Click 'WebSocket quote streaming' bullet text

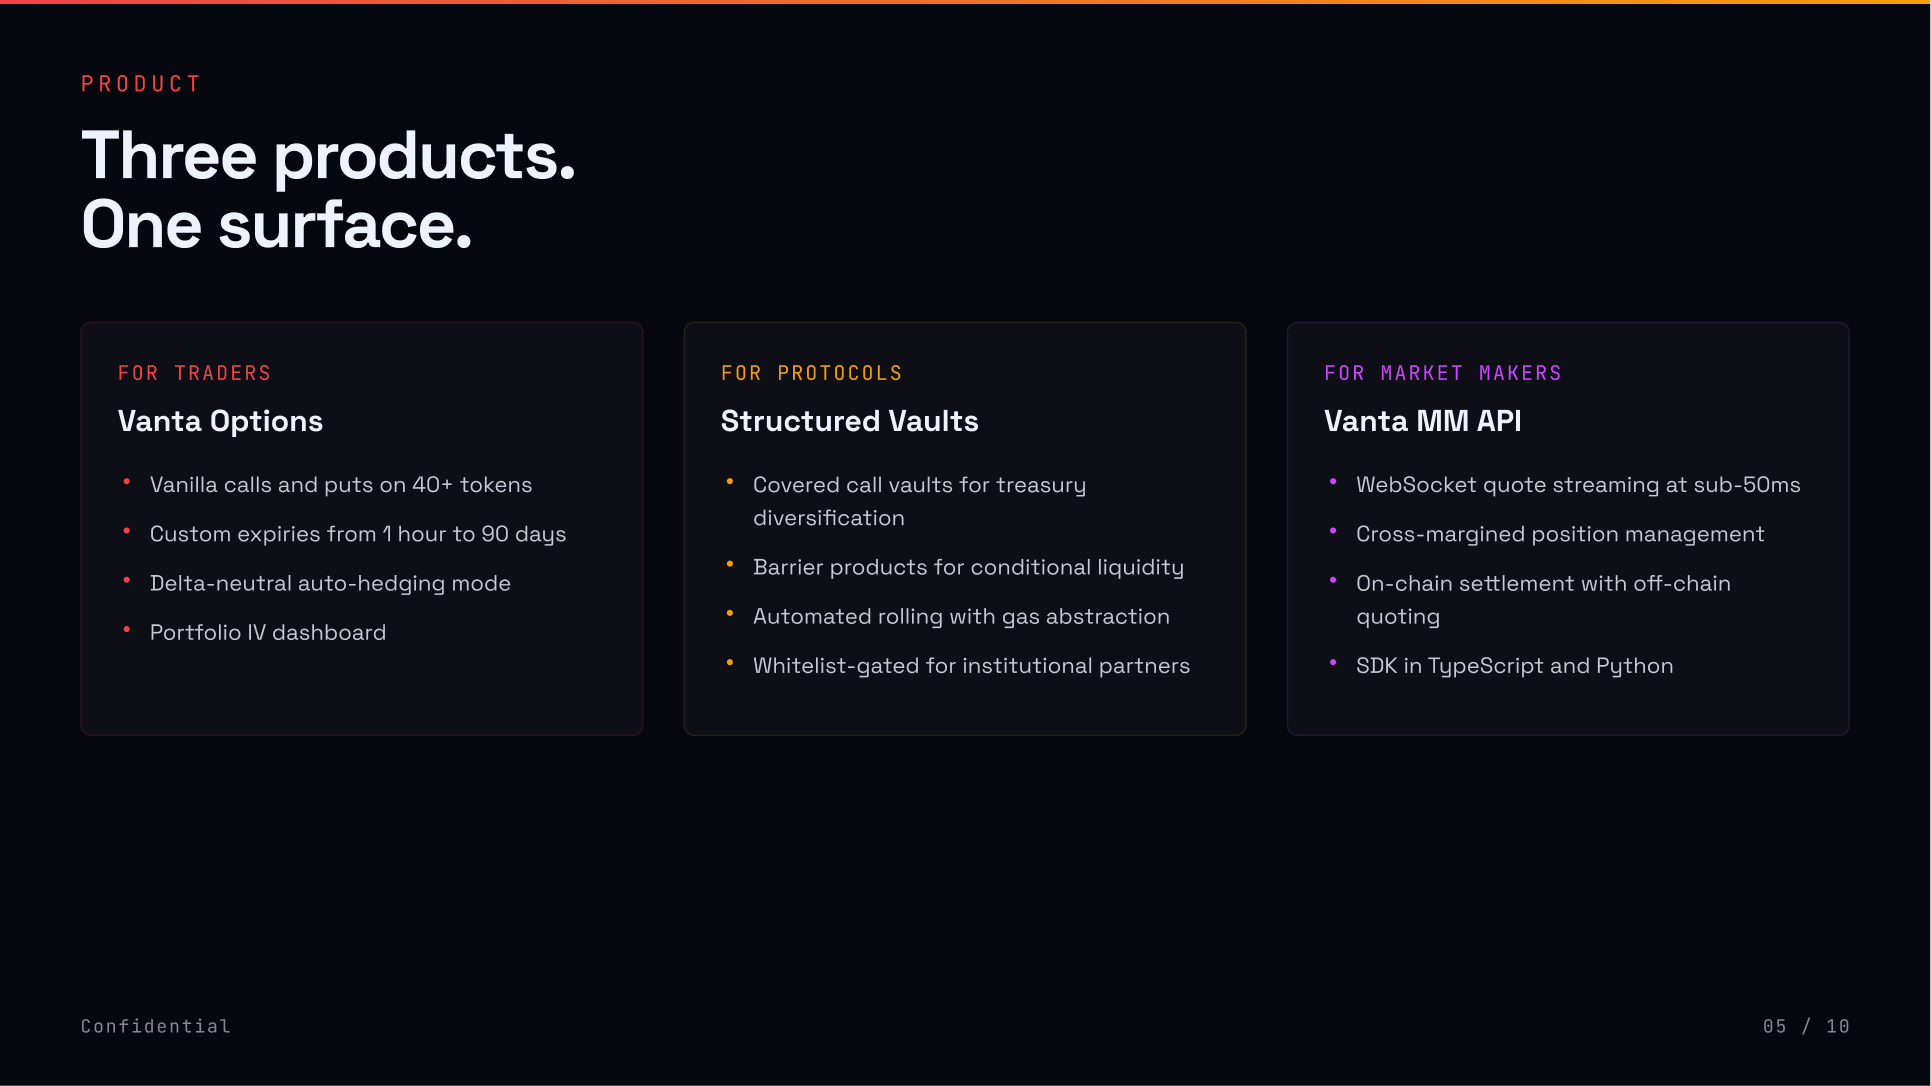[x=1577, y=485]
